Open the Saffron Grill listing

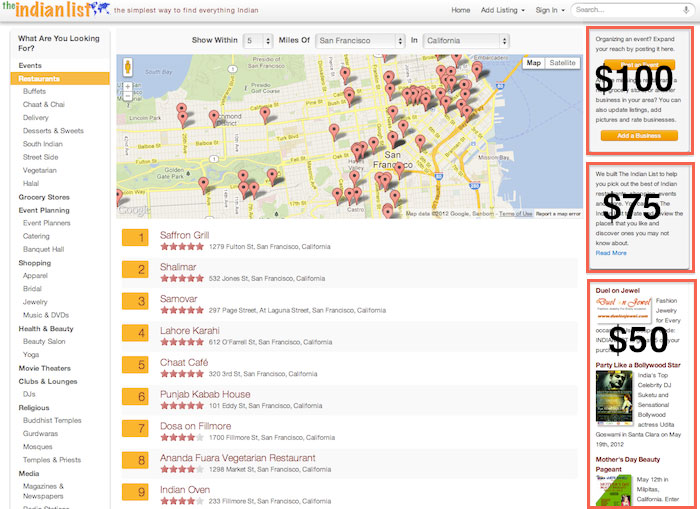(x=184, y=235)
